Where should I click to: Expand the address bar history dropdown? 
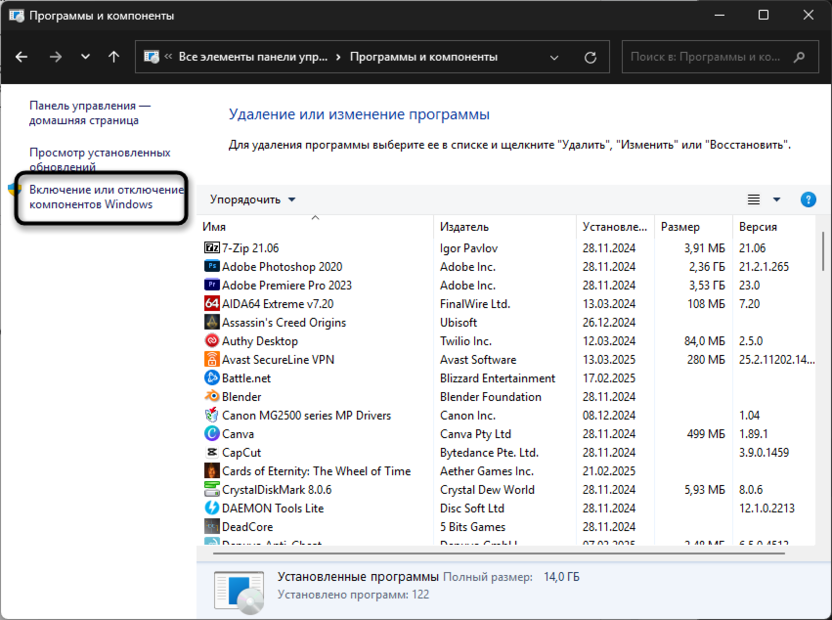coord(556,57)
